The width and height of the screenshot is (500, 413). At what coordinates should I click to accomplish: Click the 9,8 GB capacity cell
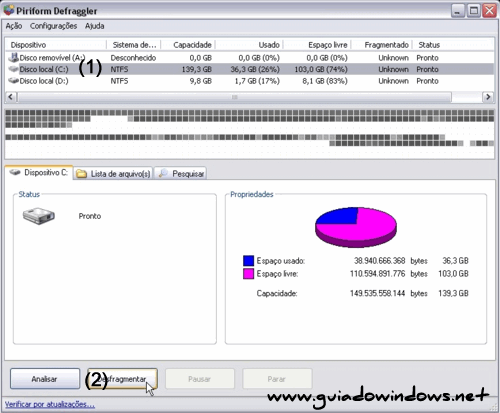[201, 81]
